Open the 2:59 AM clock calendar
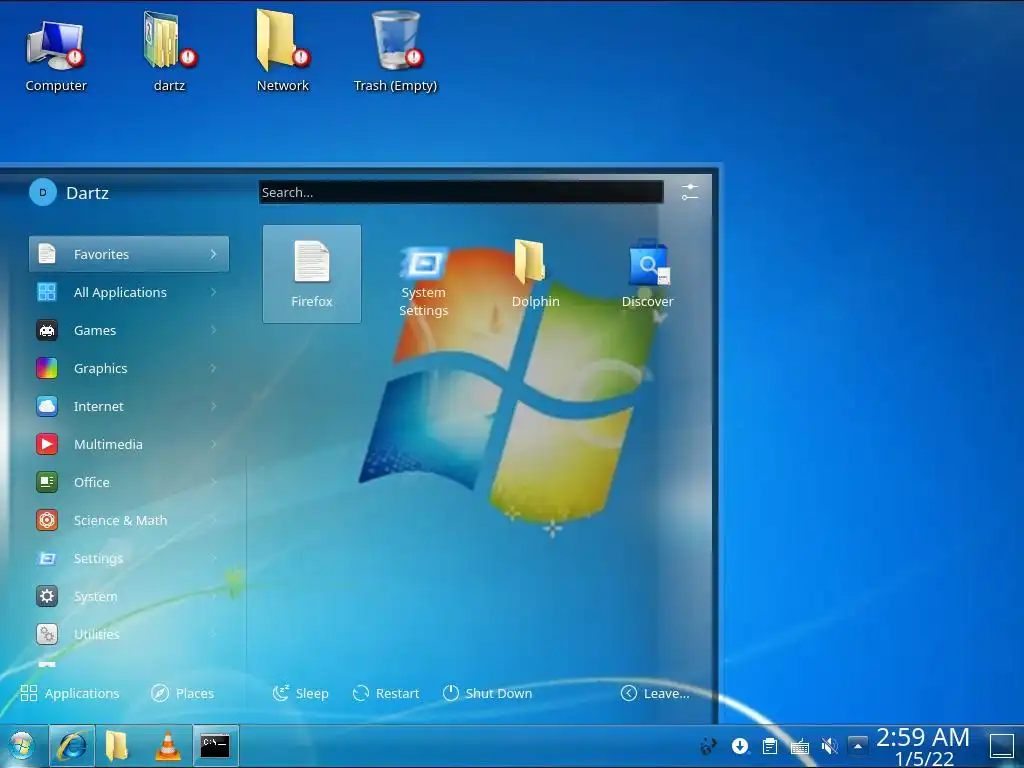 point(923,746)
